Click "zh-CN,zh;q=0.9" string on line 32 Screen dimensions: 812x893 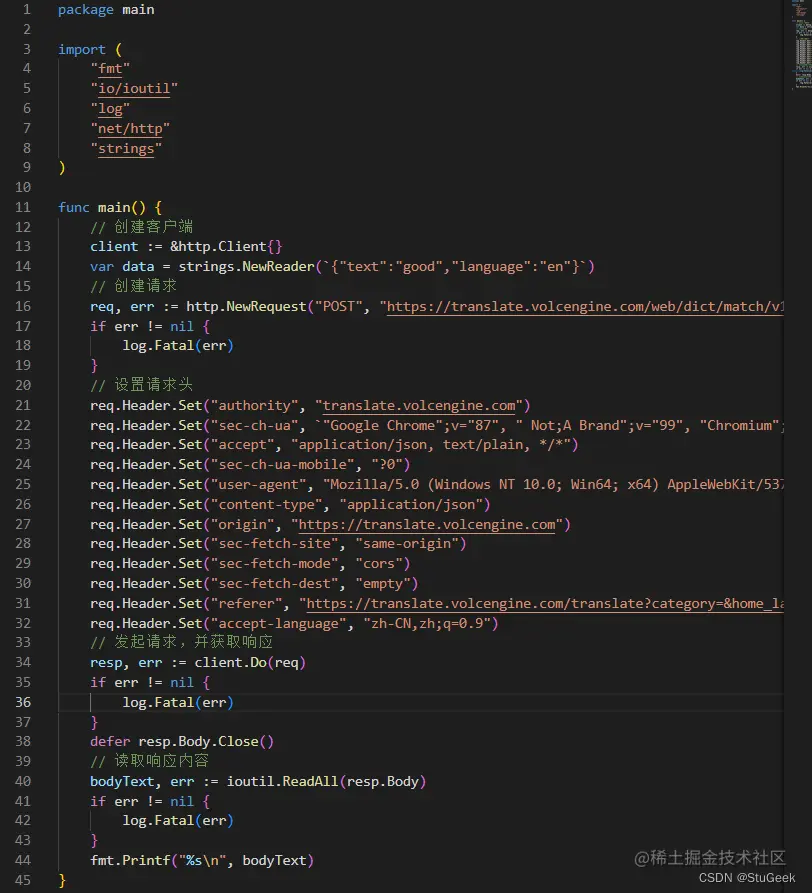pos(427,624)
